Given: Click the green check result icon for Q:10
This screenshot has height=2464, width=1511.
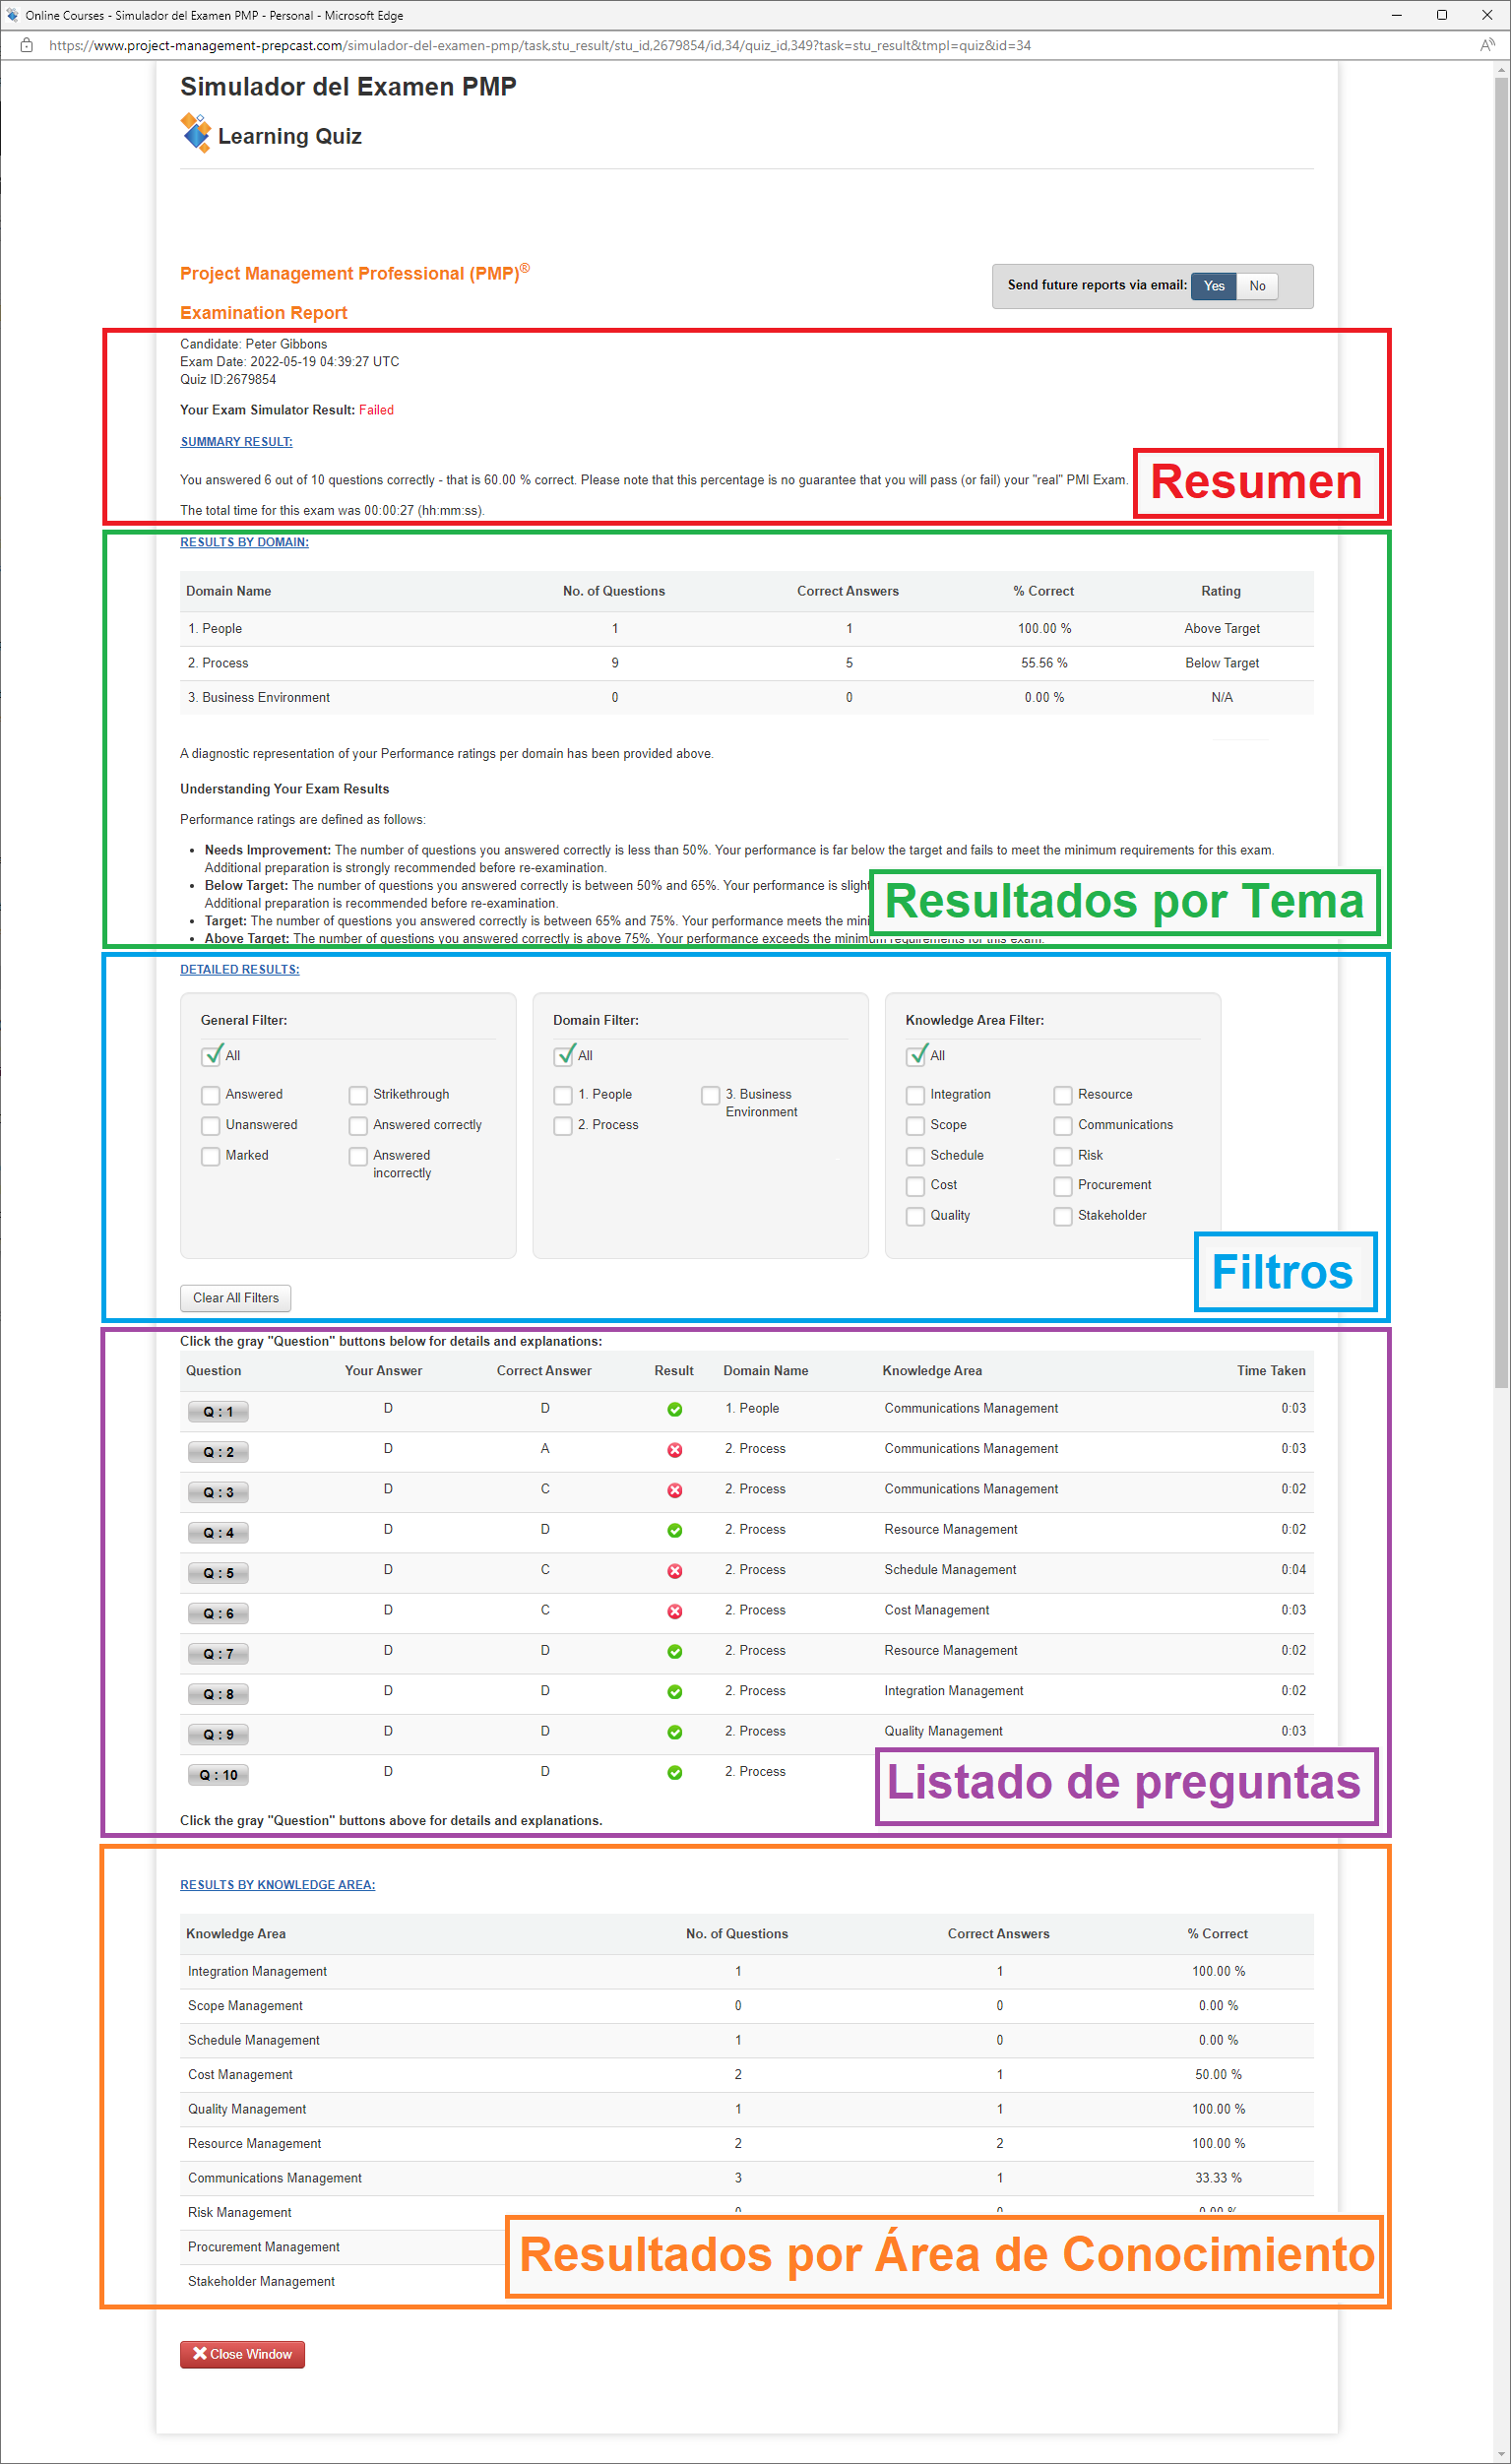Looking at the screenshot, I should 675,1772.
